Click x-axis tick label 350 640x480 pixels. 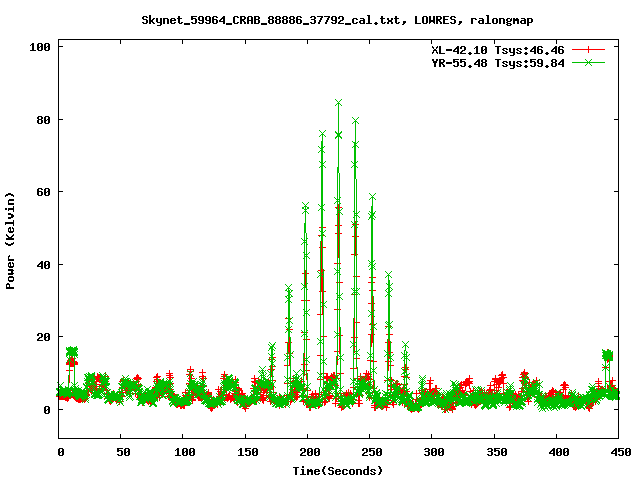(x=496, y=452)
